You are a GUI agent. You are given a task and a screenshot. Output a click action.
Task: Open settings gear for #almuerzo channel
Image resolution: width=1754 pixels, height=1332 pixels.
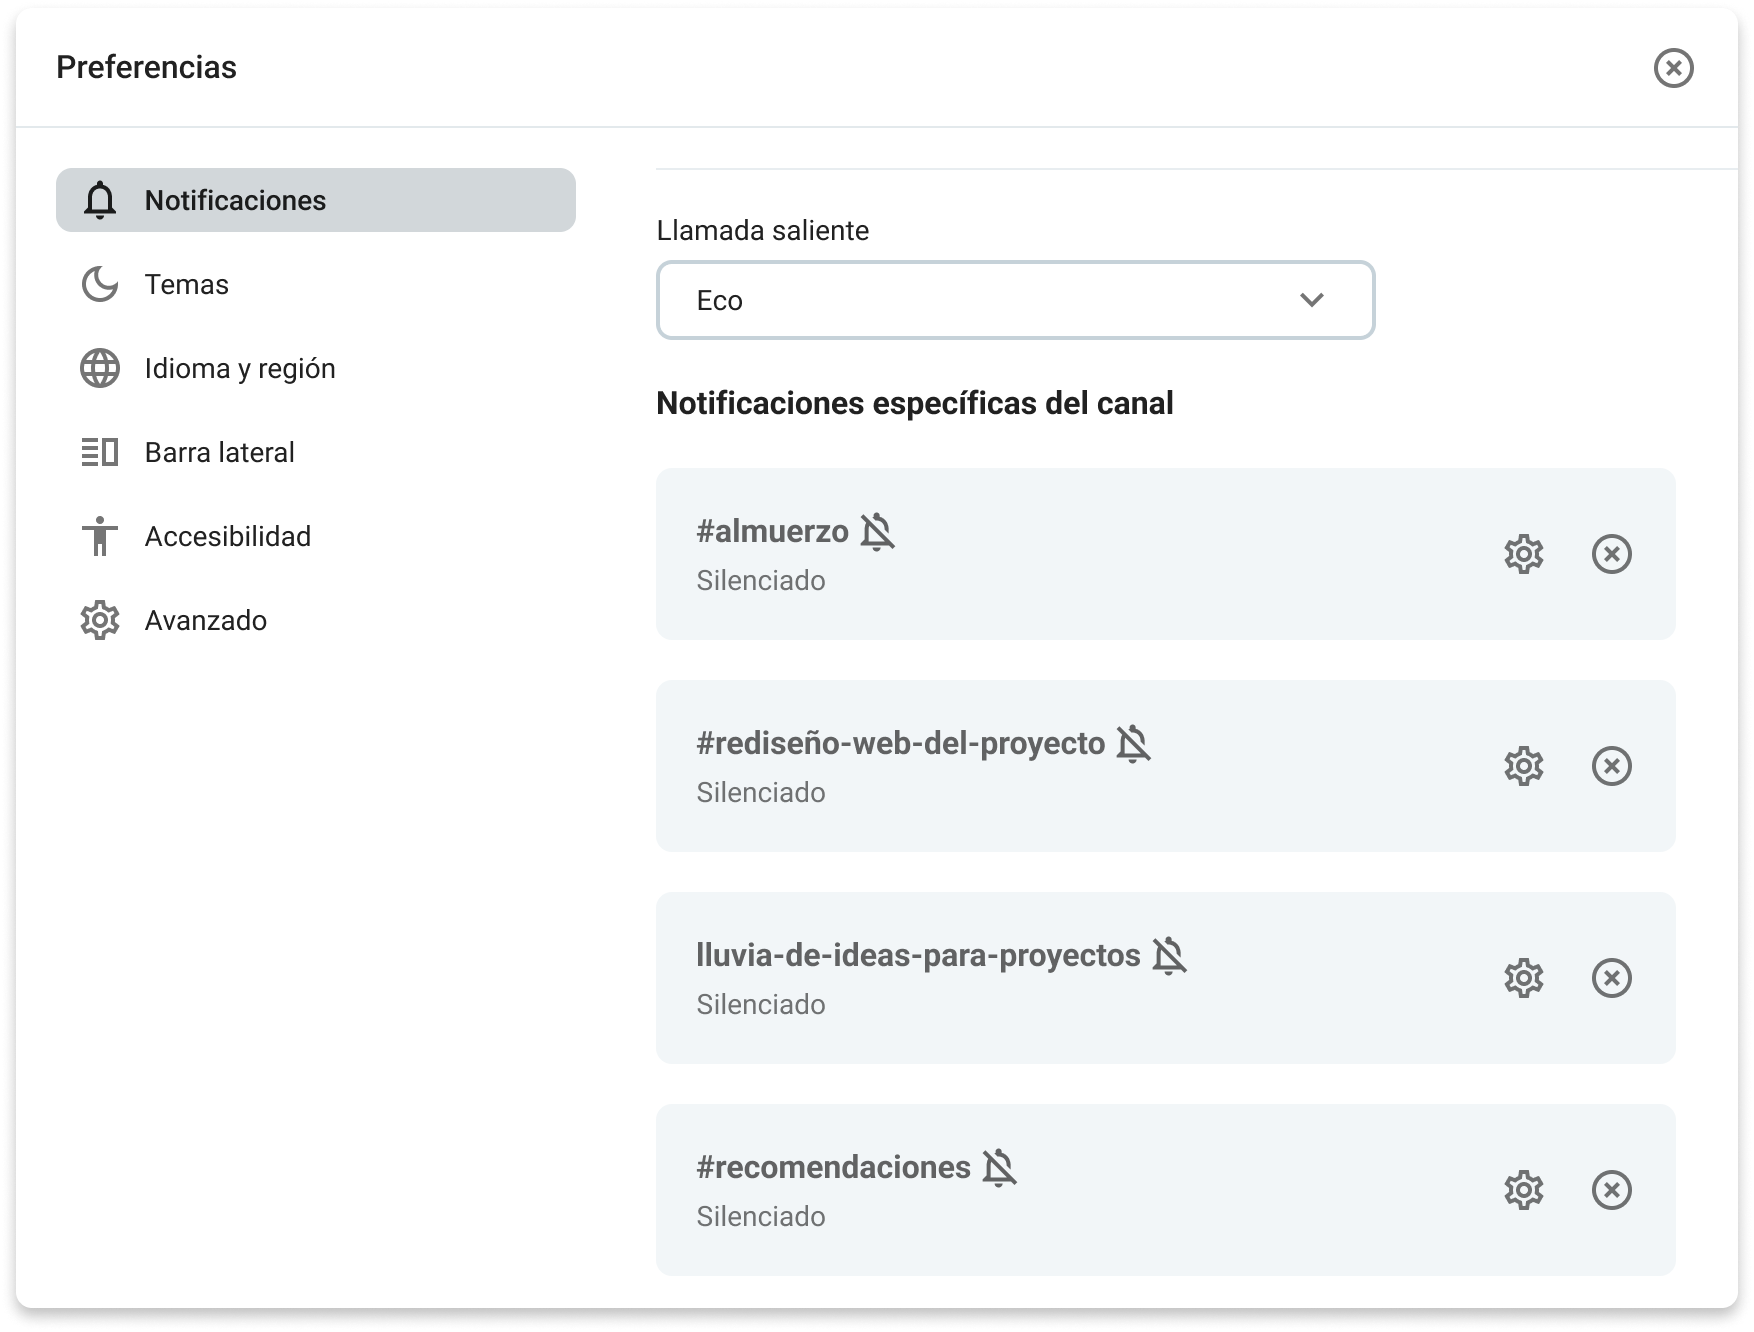coord(1523,554)
